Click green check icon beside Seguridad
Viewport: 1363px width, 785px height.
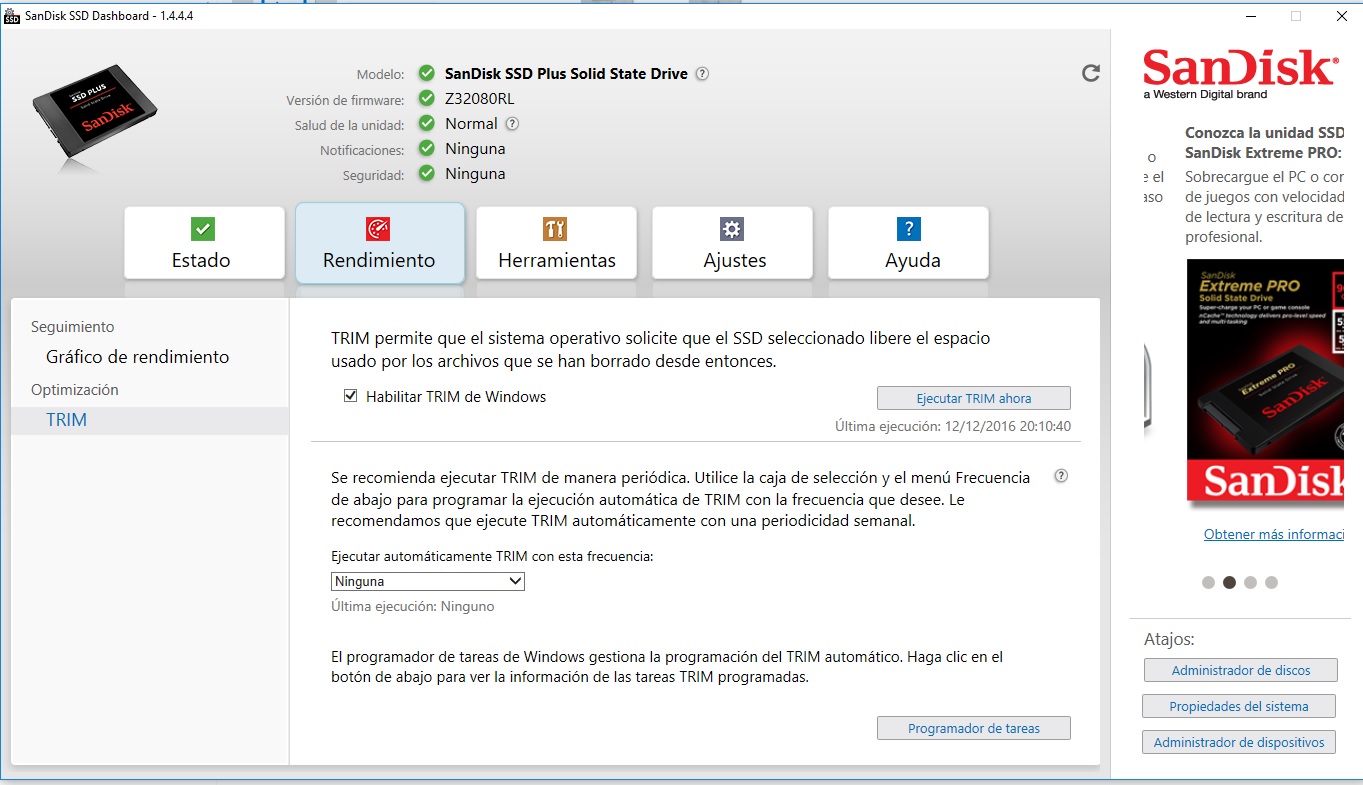427,174
